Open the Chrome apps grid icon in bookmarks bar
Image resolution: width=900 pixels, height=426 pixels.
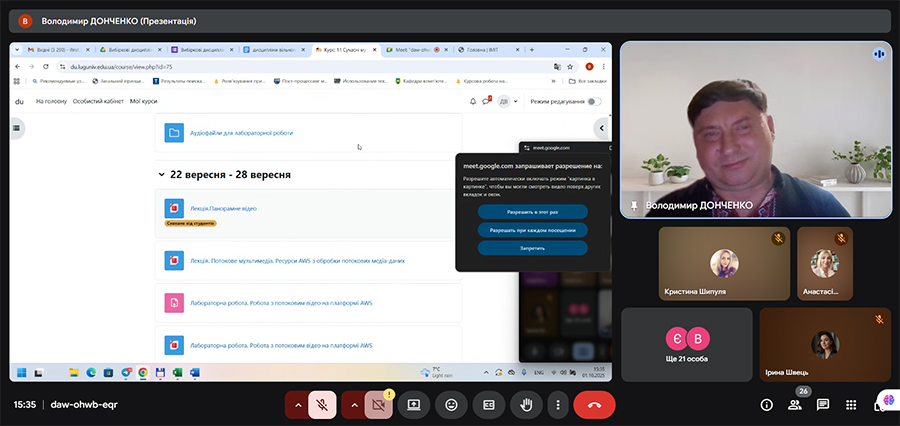pyautogui.click(x=17, y=81)
